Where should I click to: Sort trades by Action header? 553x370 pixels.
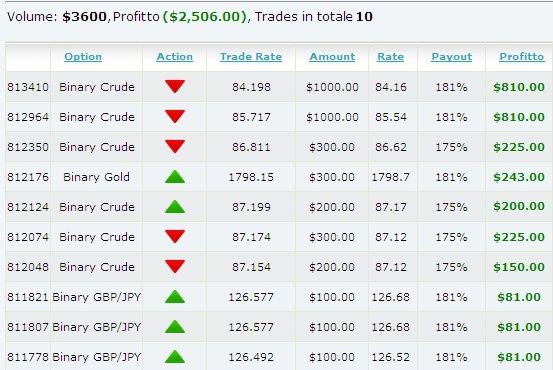175,57
